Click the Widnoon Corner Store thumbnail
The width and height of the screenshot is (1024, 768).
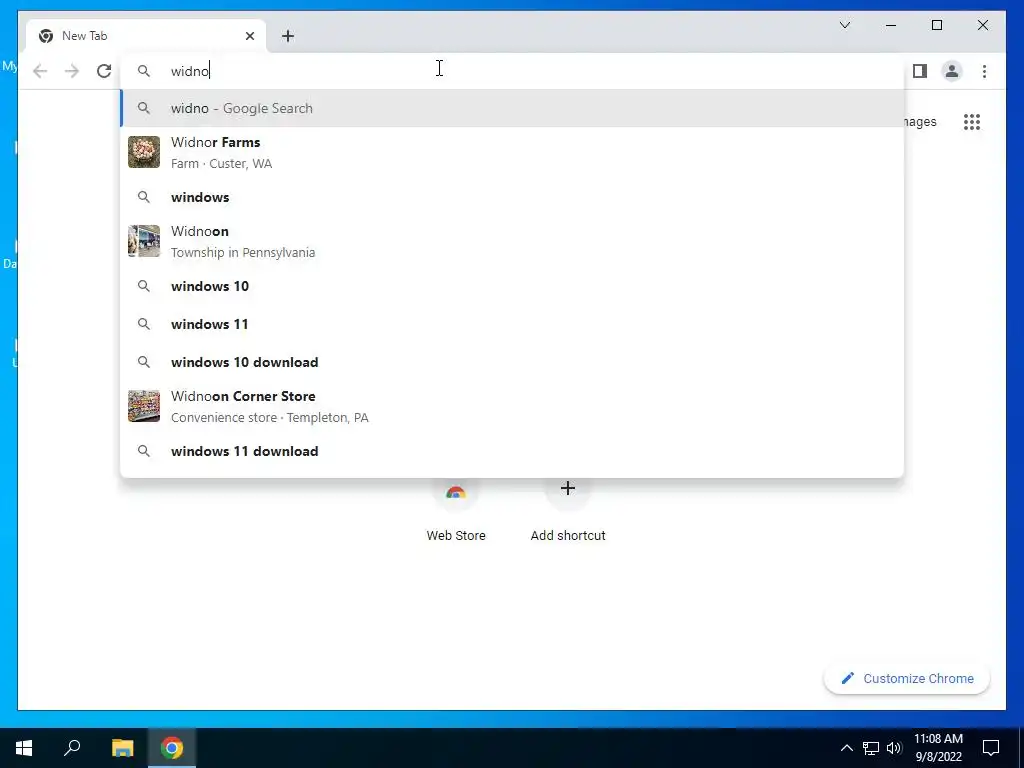click(x=144, y=406)
